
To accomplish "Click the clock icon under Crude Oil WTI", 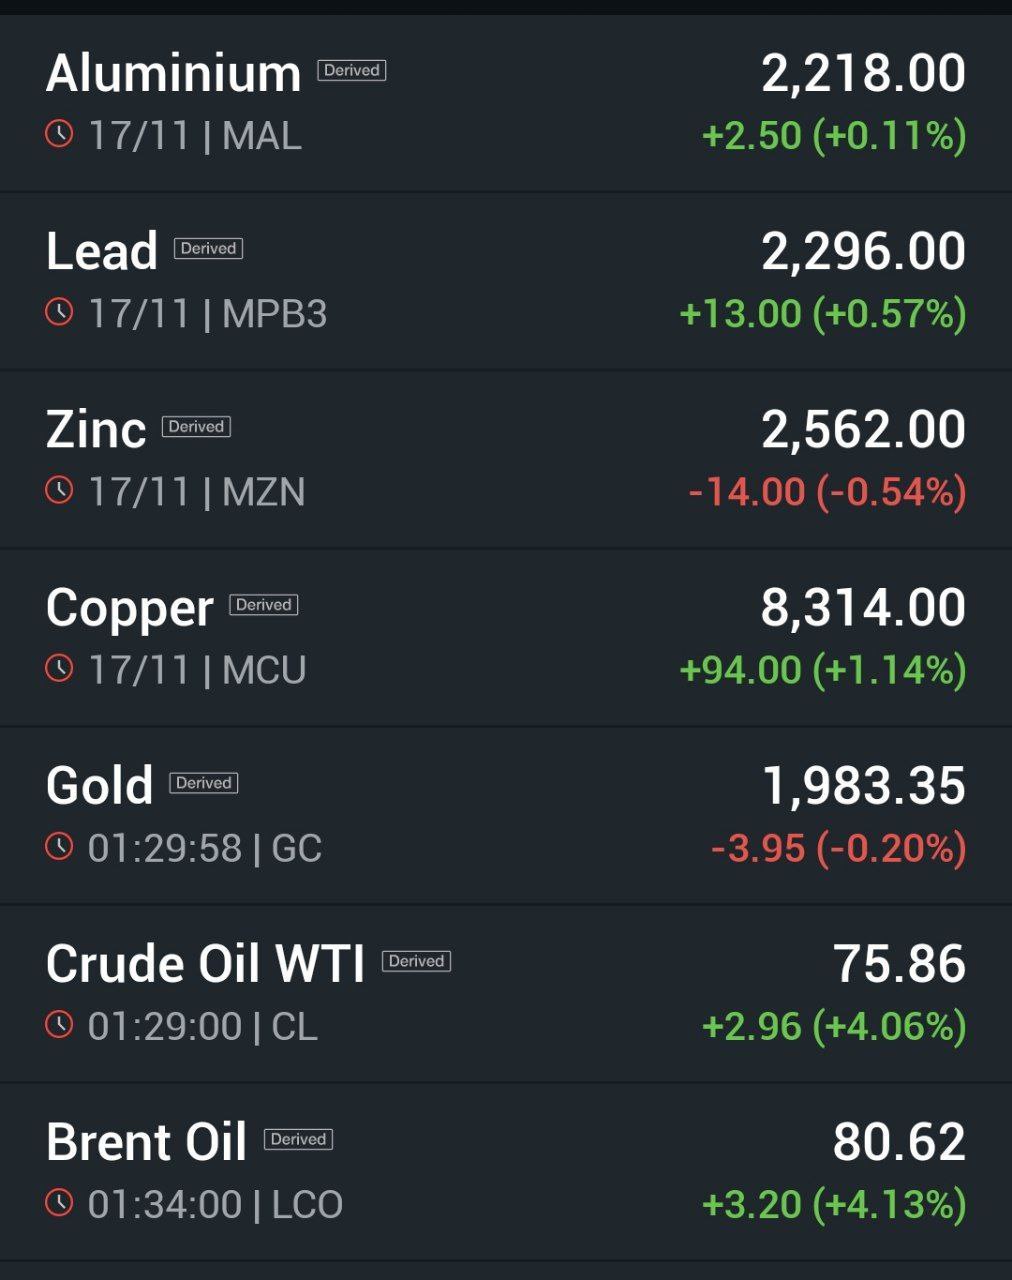I will coord(59,1024).
